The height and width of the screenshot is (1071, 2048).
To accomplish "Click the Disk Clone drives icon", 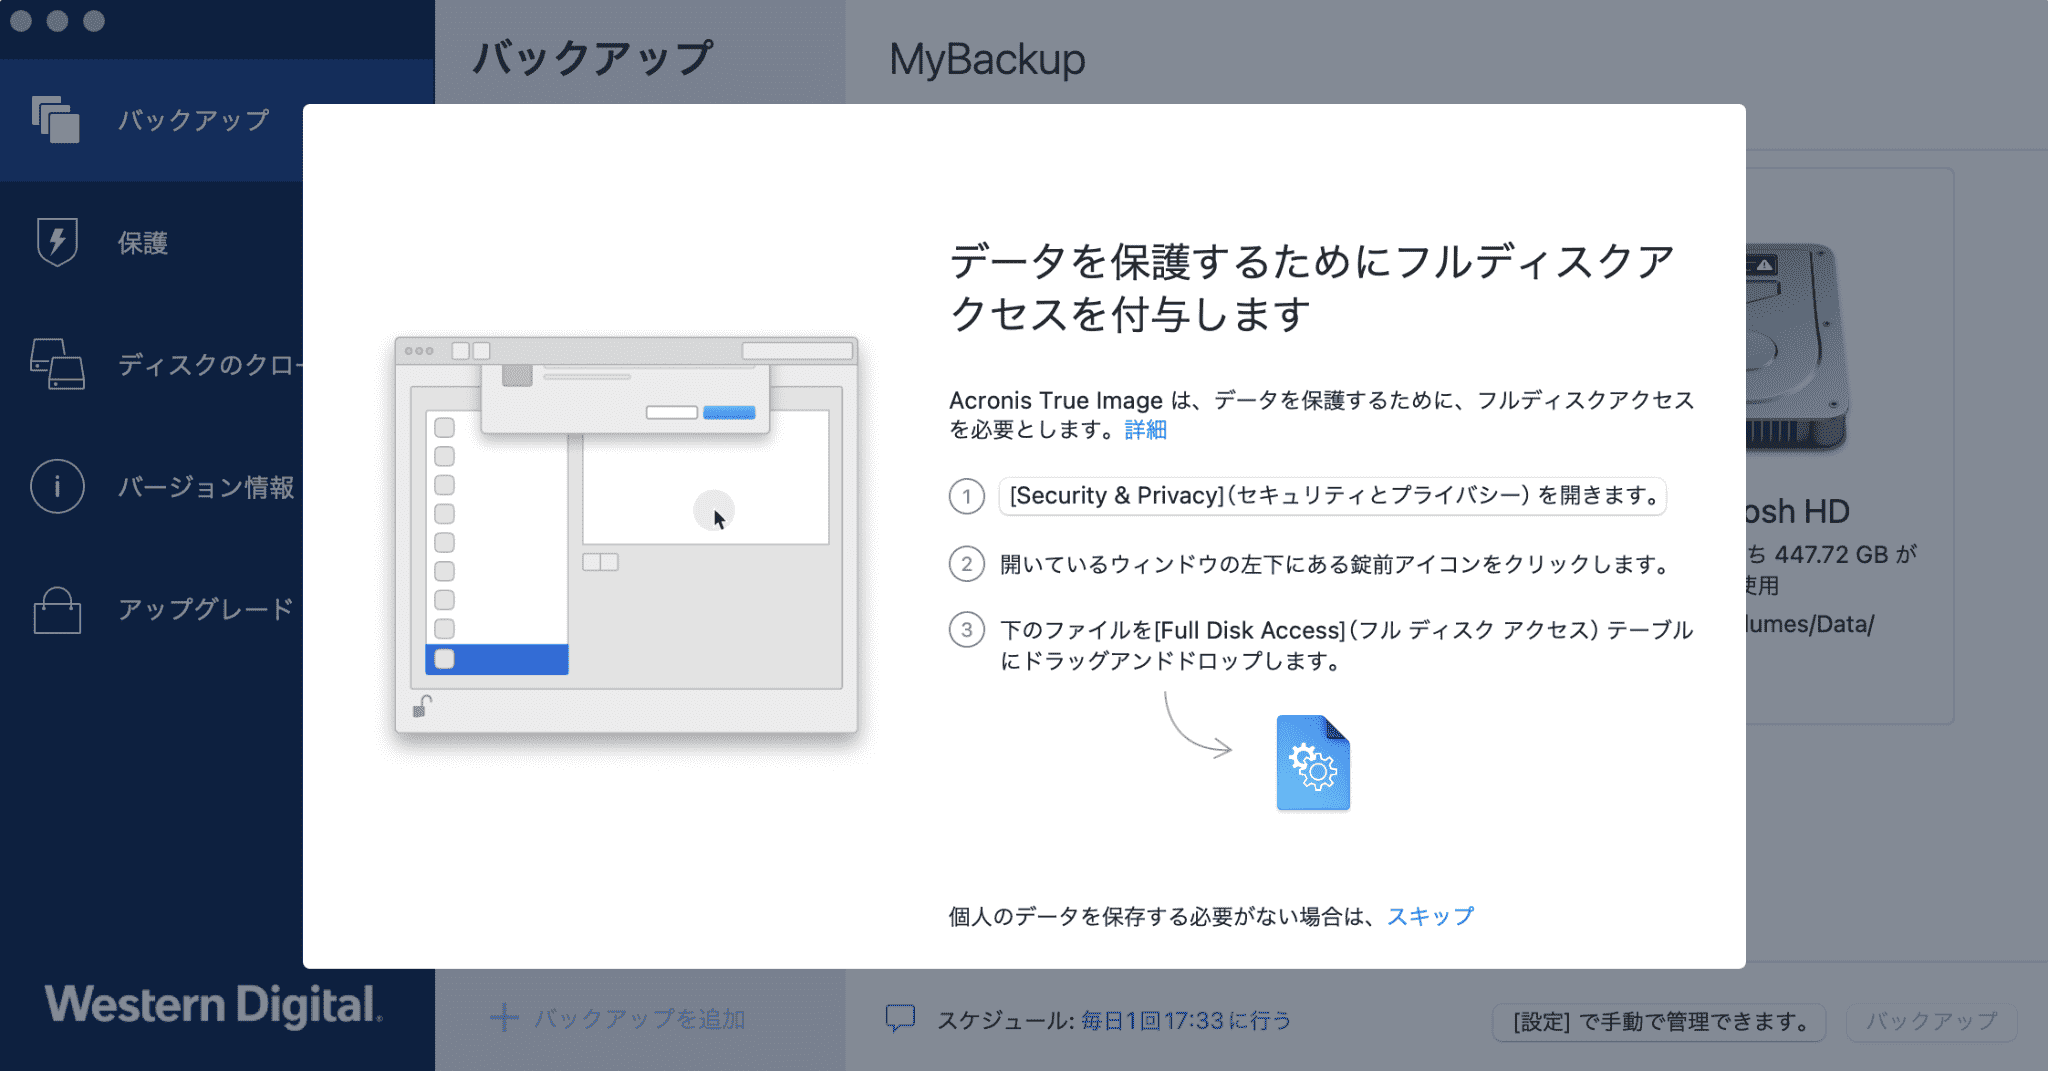I will [x=57, y=364].
